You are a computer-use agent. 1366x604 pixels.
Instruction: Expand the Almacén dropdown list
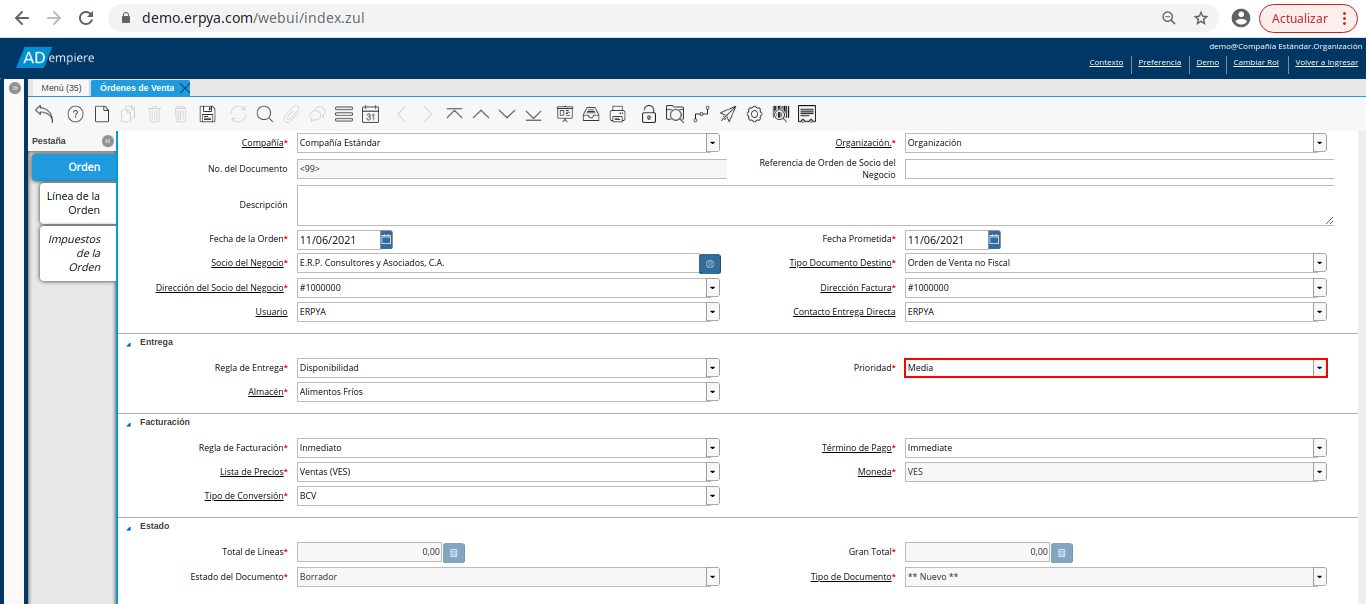coord(712,392)
